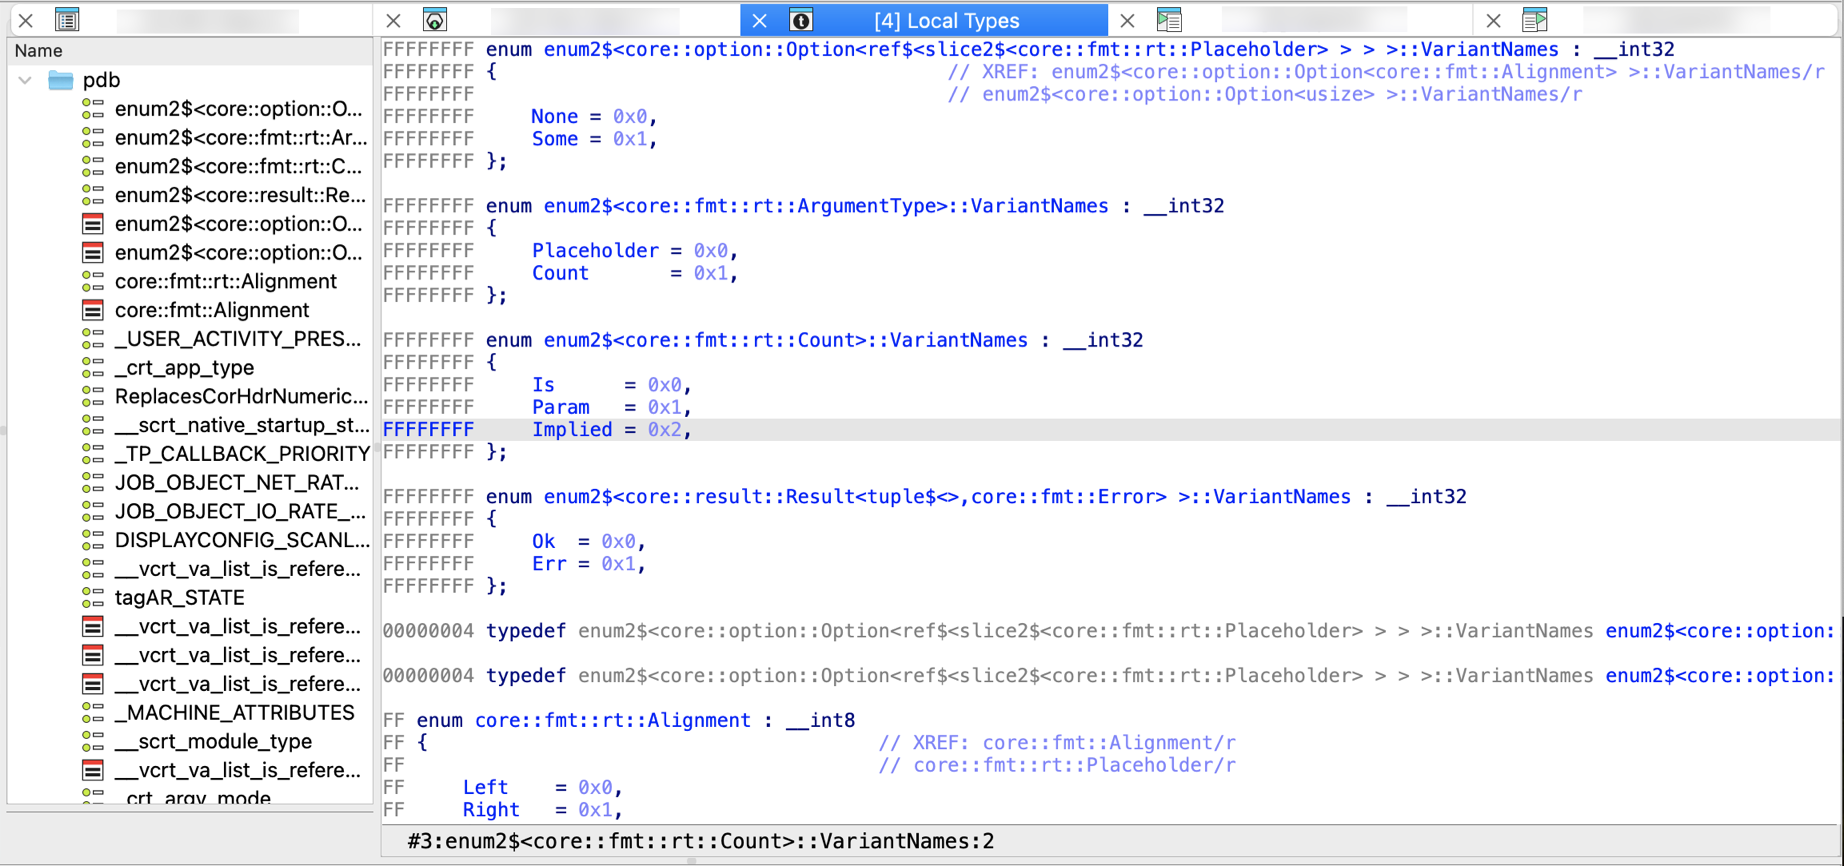Close the Local Types tab
1844x866 pixels.
pos(760,20)
